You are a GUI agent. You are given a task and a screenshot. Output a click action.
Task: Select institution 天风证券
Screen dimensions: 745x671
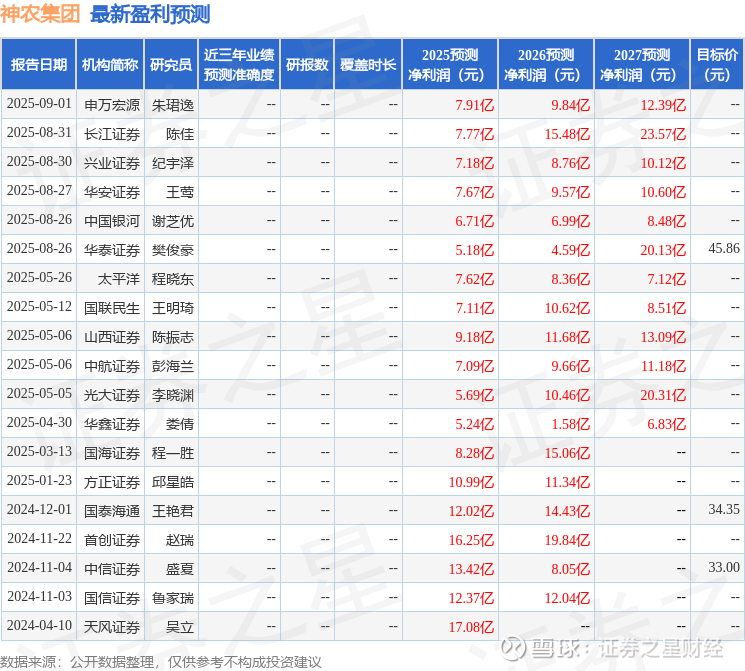pos(112,627)
